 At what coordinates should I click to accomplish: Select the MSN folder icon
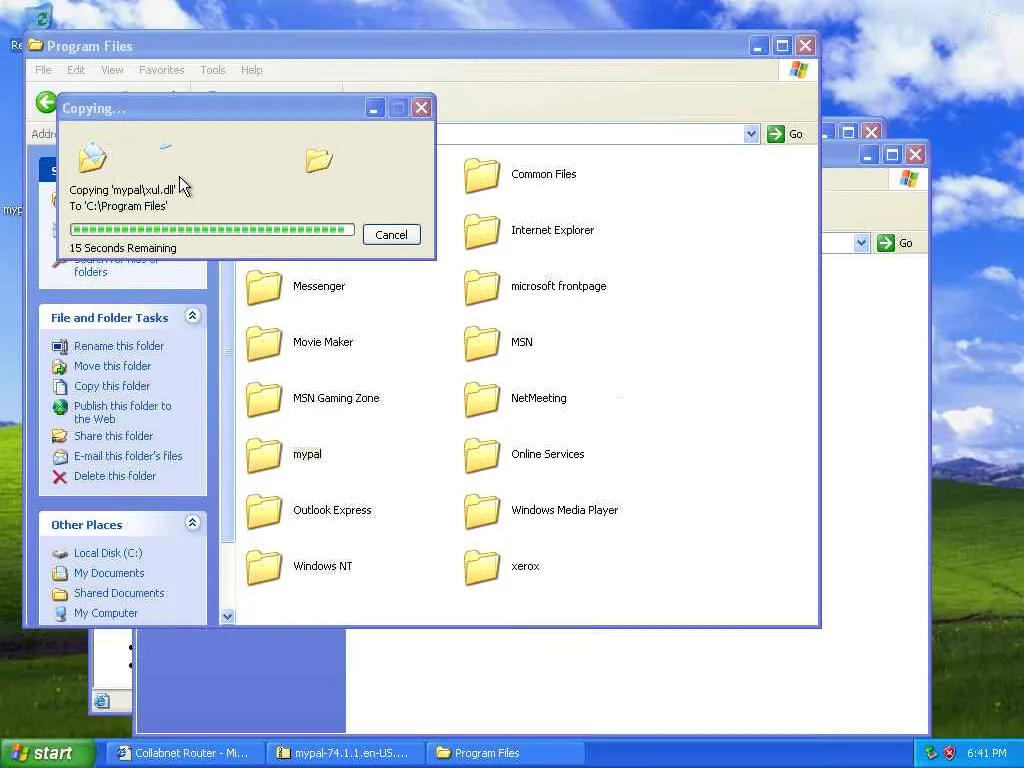pos(482,344)
